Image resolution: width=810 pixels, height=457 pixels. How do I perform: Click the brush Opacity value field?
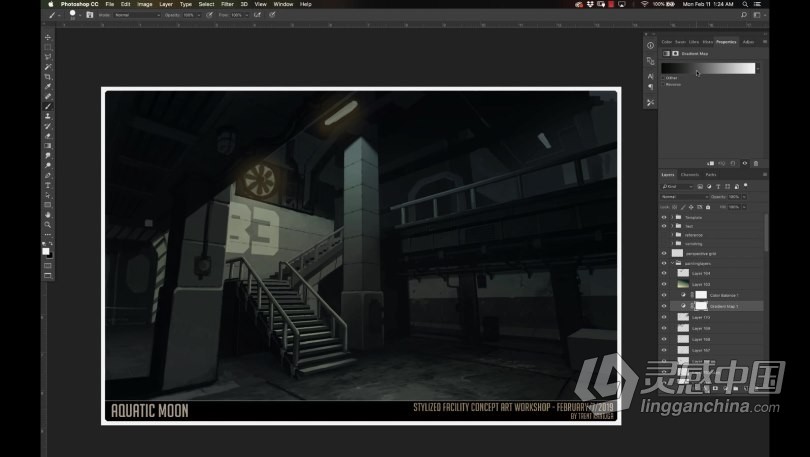191,15
